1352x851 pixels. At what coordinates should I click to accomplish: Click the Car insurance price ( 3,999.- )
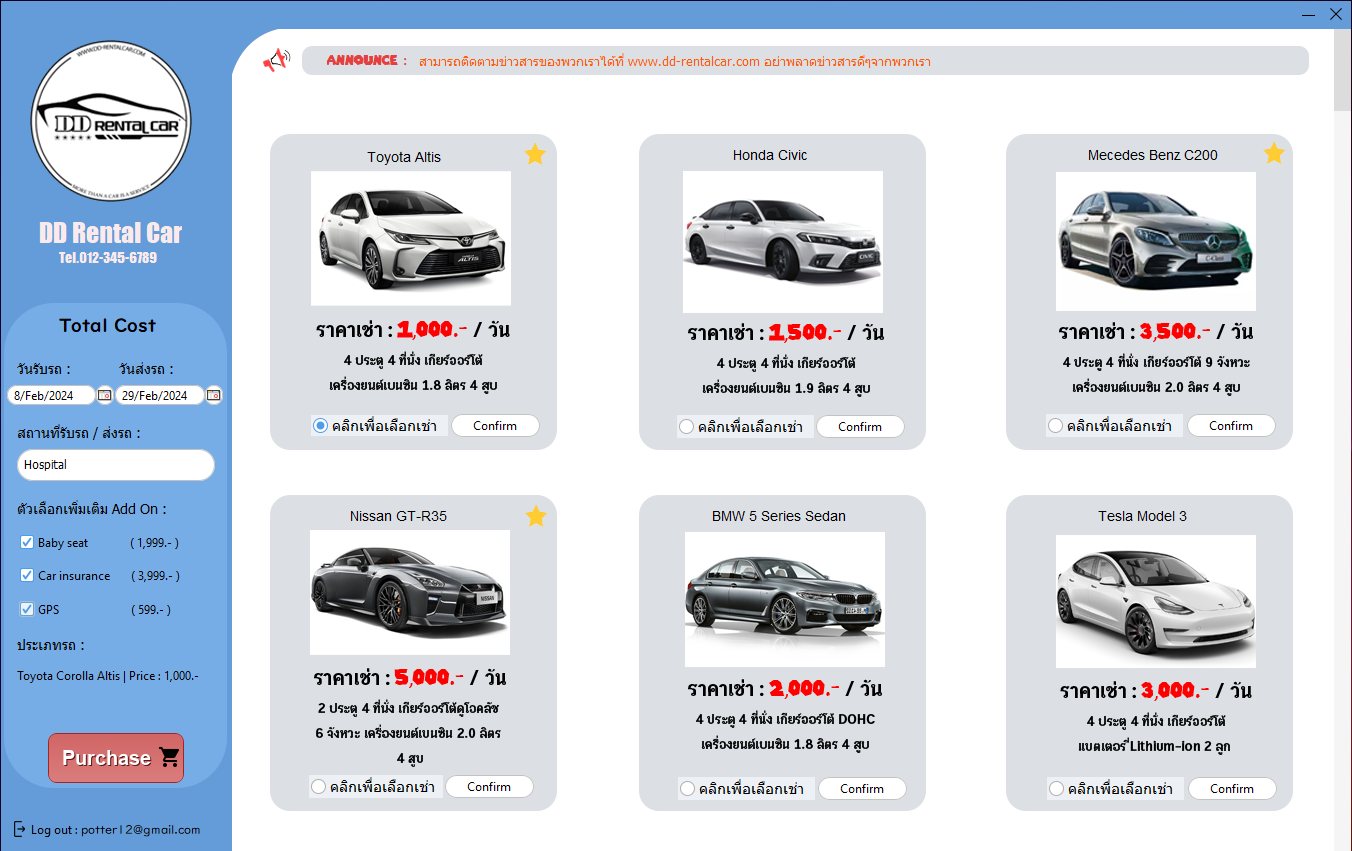pyautogui.click(x=156, y=576)
